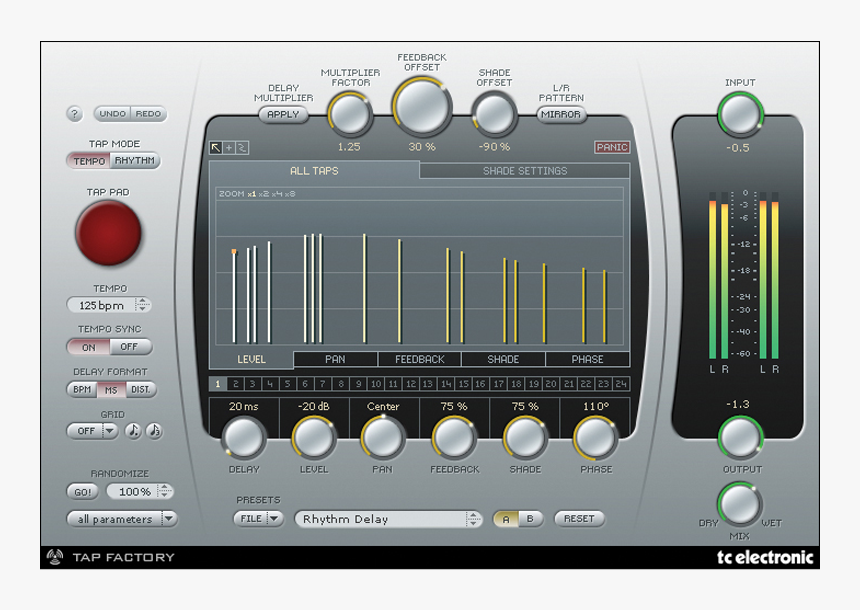This screenshot has height=610, width=860.
Task: Click the first tap bar with orange handle
Action: click(x=234, y=296)
